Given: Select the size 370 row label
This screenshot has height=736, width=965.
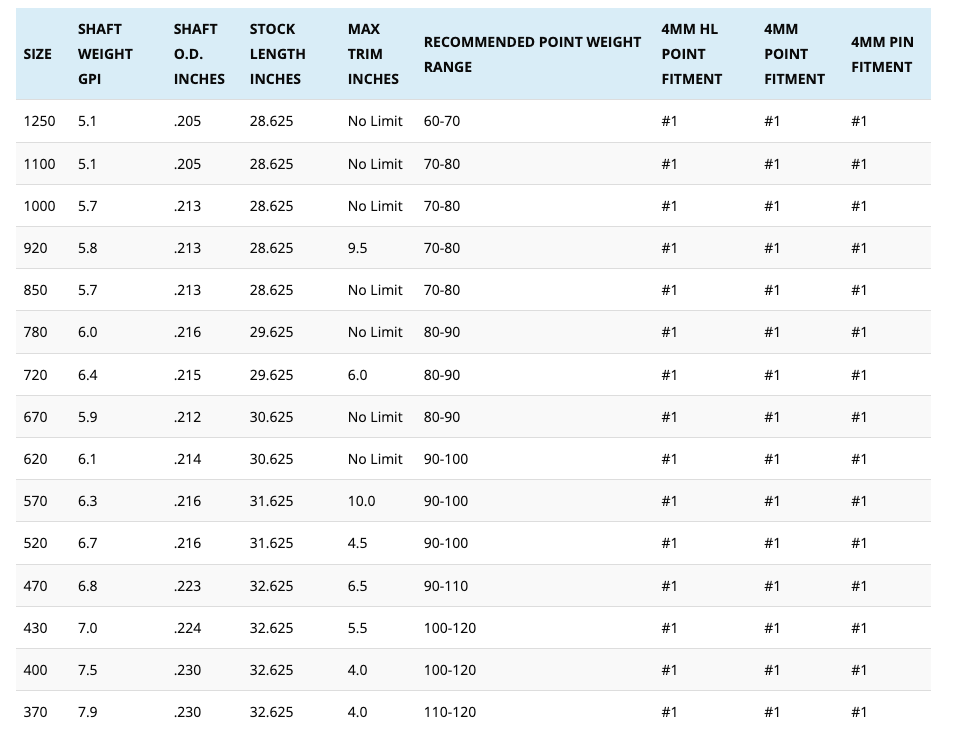Looking at the screenshot, I should [x=35, y=712].
